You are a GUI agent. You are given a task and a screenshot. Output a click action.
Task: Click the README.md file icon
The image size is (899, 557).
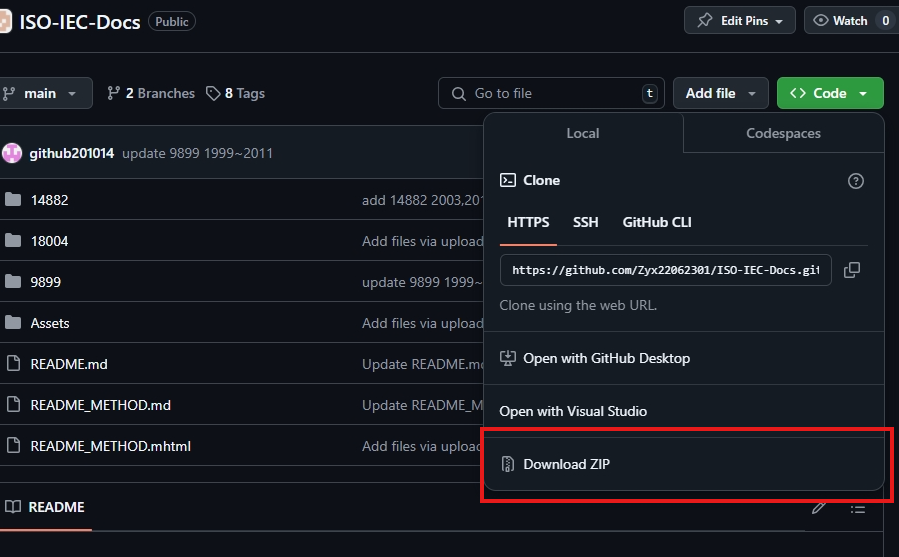(x=13, y=364)
